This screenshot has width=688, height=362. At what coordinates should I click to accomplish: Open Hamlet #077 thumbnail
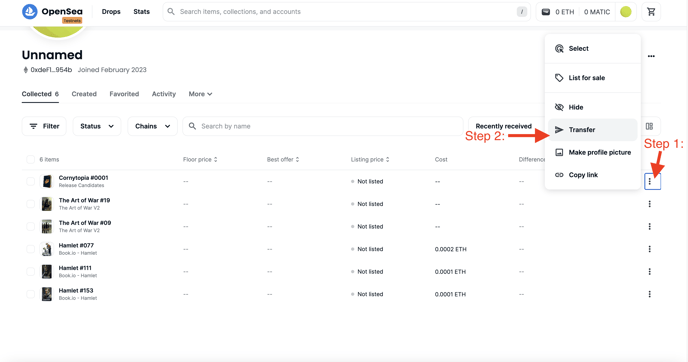point(47,249)
